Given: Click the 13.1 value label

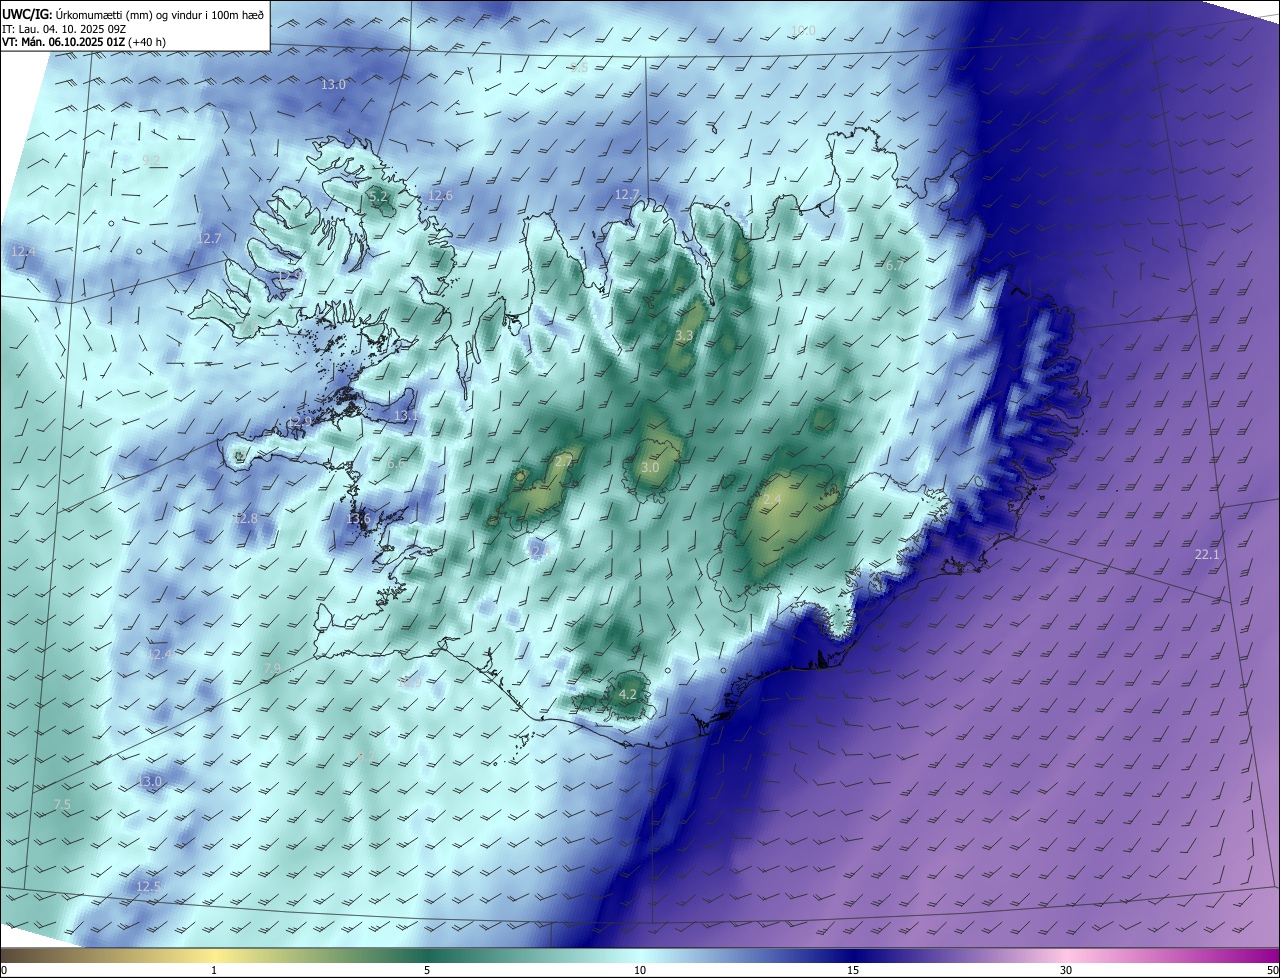Looking at the screenshot, I should [x=406, y=415].
